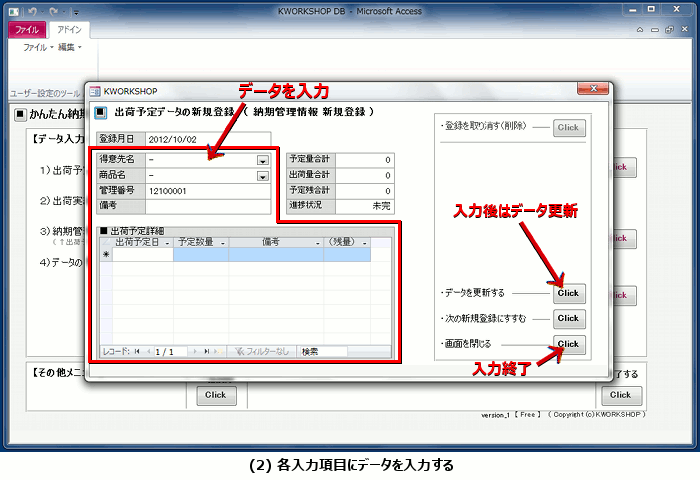
Task: Open the 出荷予定日 column header dropdown
Action: point(167,243)
